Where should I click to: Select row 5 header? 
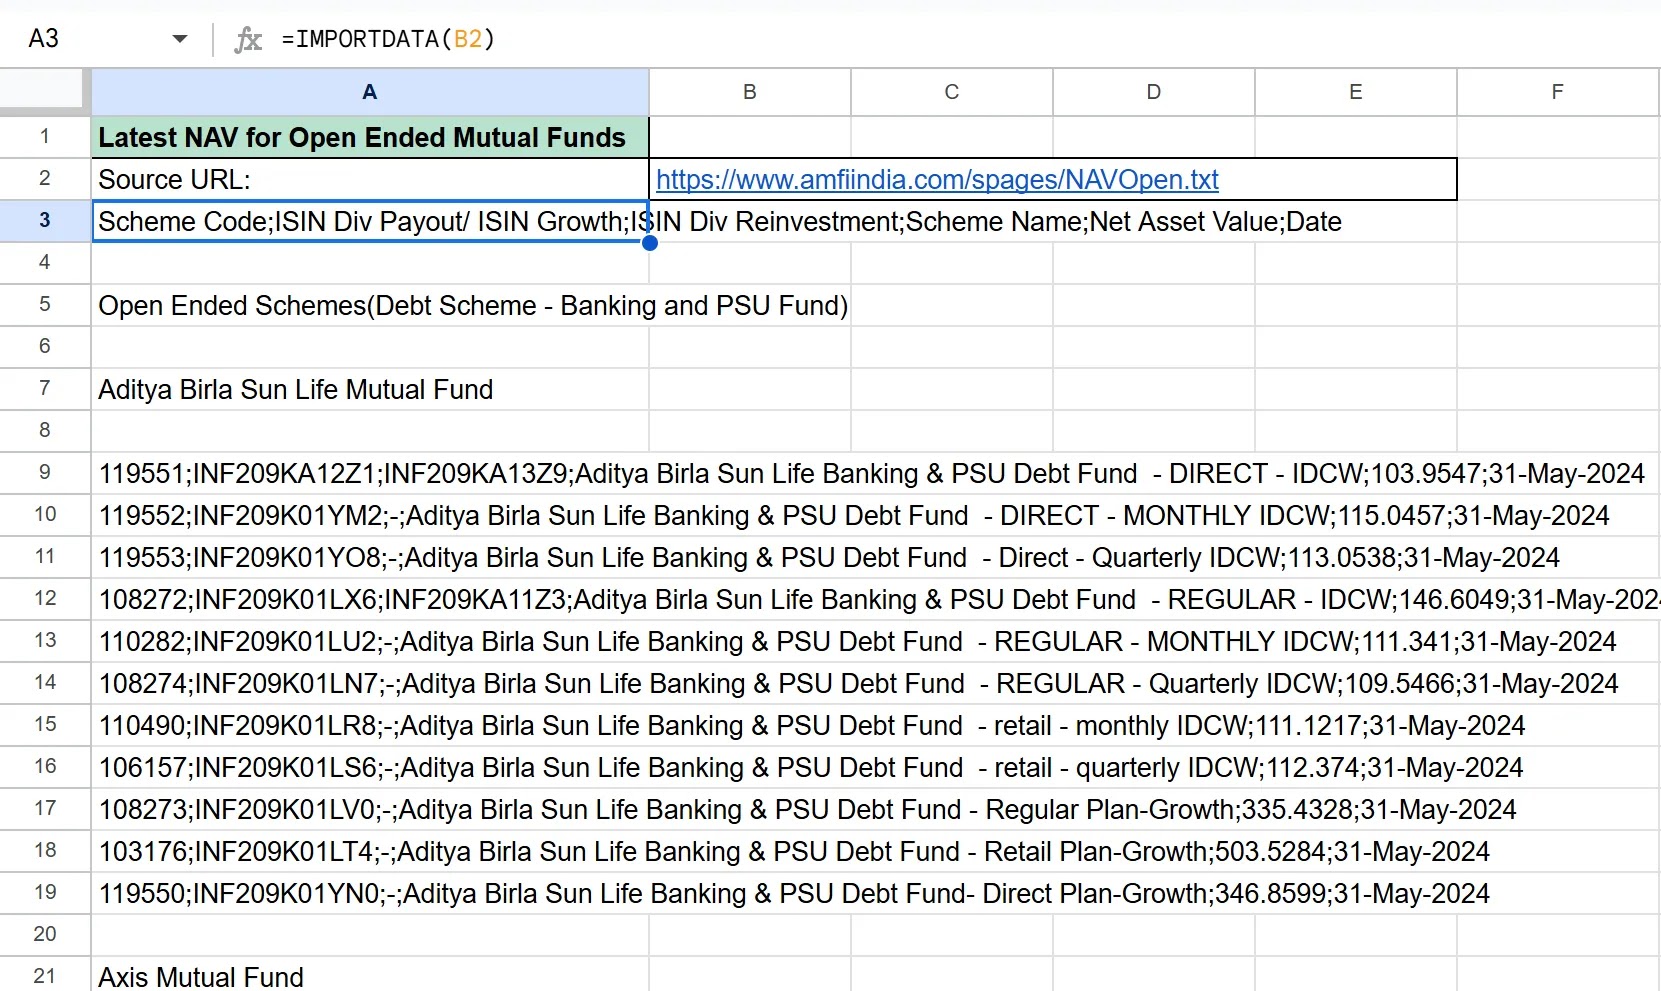(x=45, y=305)
